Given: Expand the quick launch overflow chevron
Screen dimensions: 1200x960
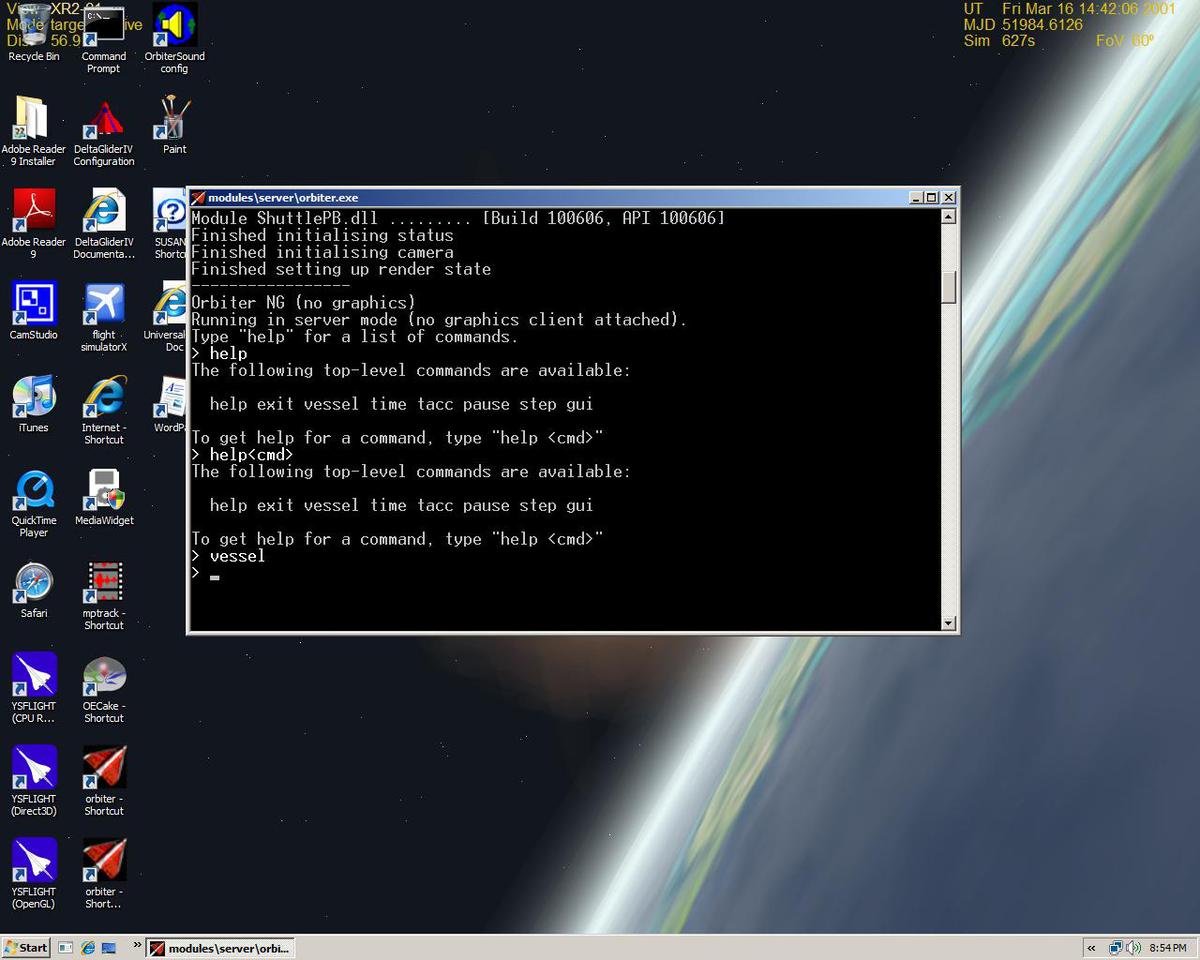Looking at the screenshot, I should pos(138,947).
